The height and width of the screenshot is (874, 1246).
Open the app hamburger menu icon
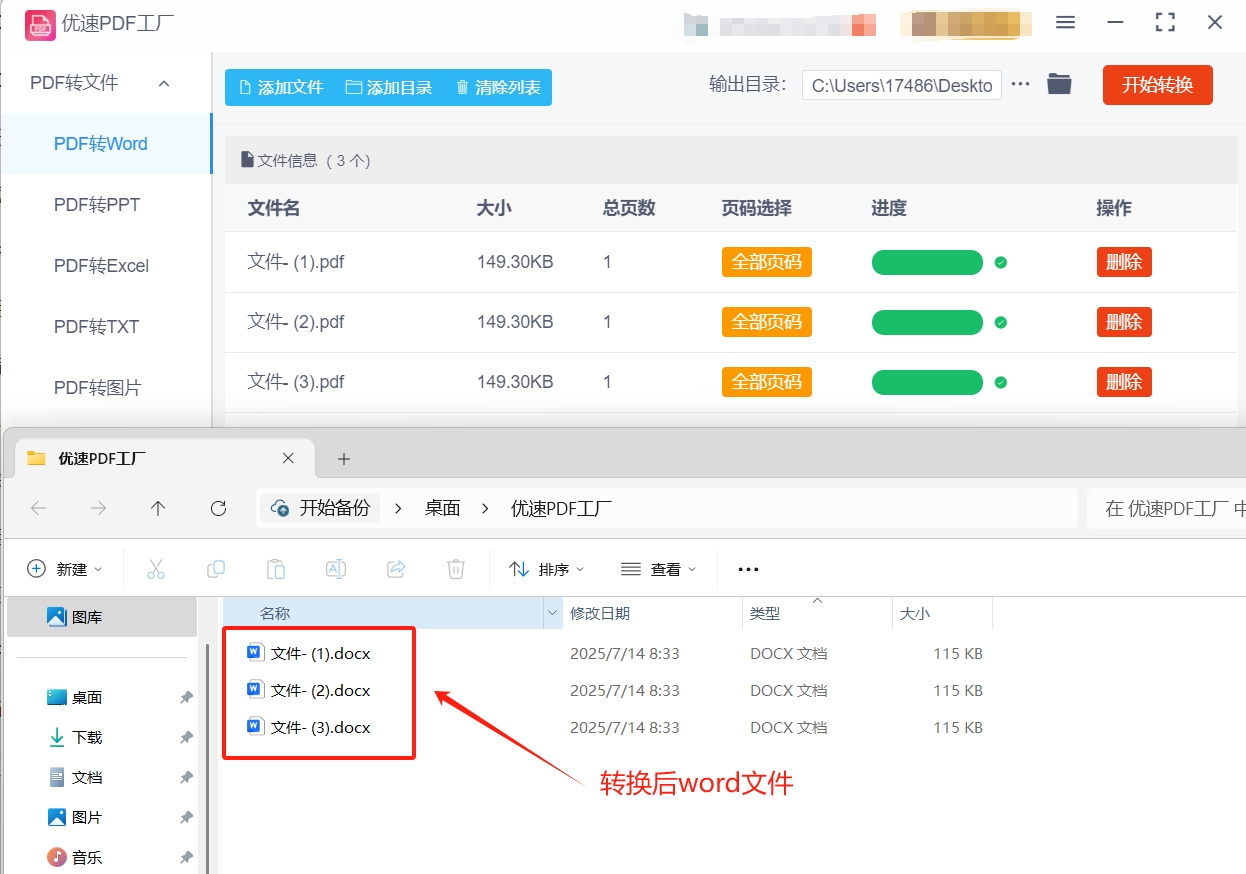click(1065, 22)
